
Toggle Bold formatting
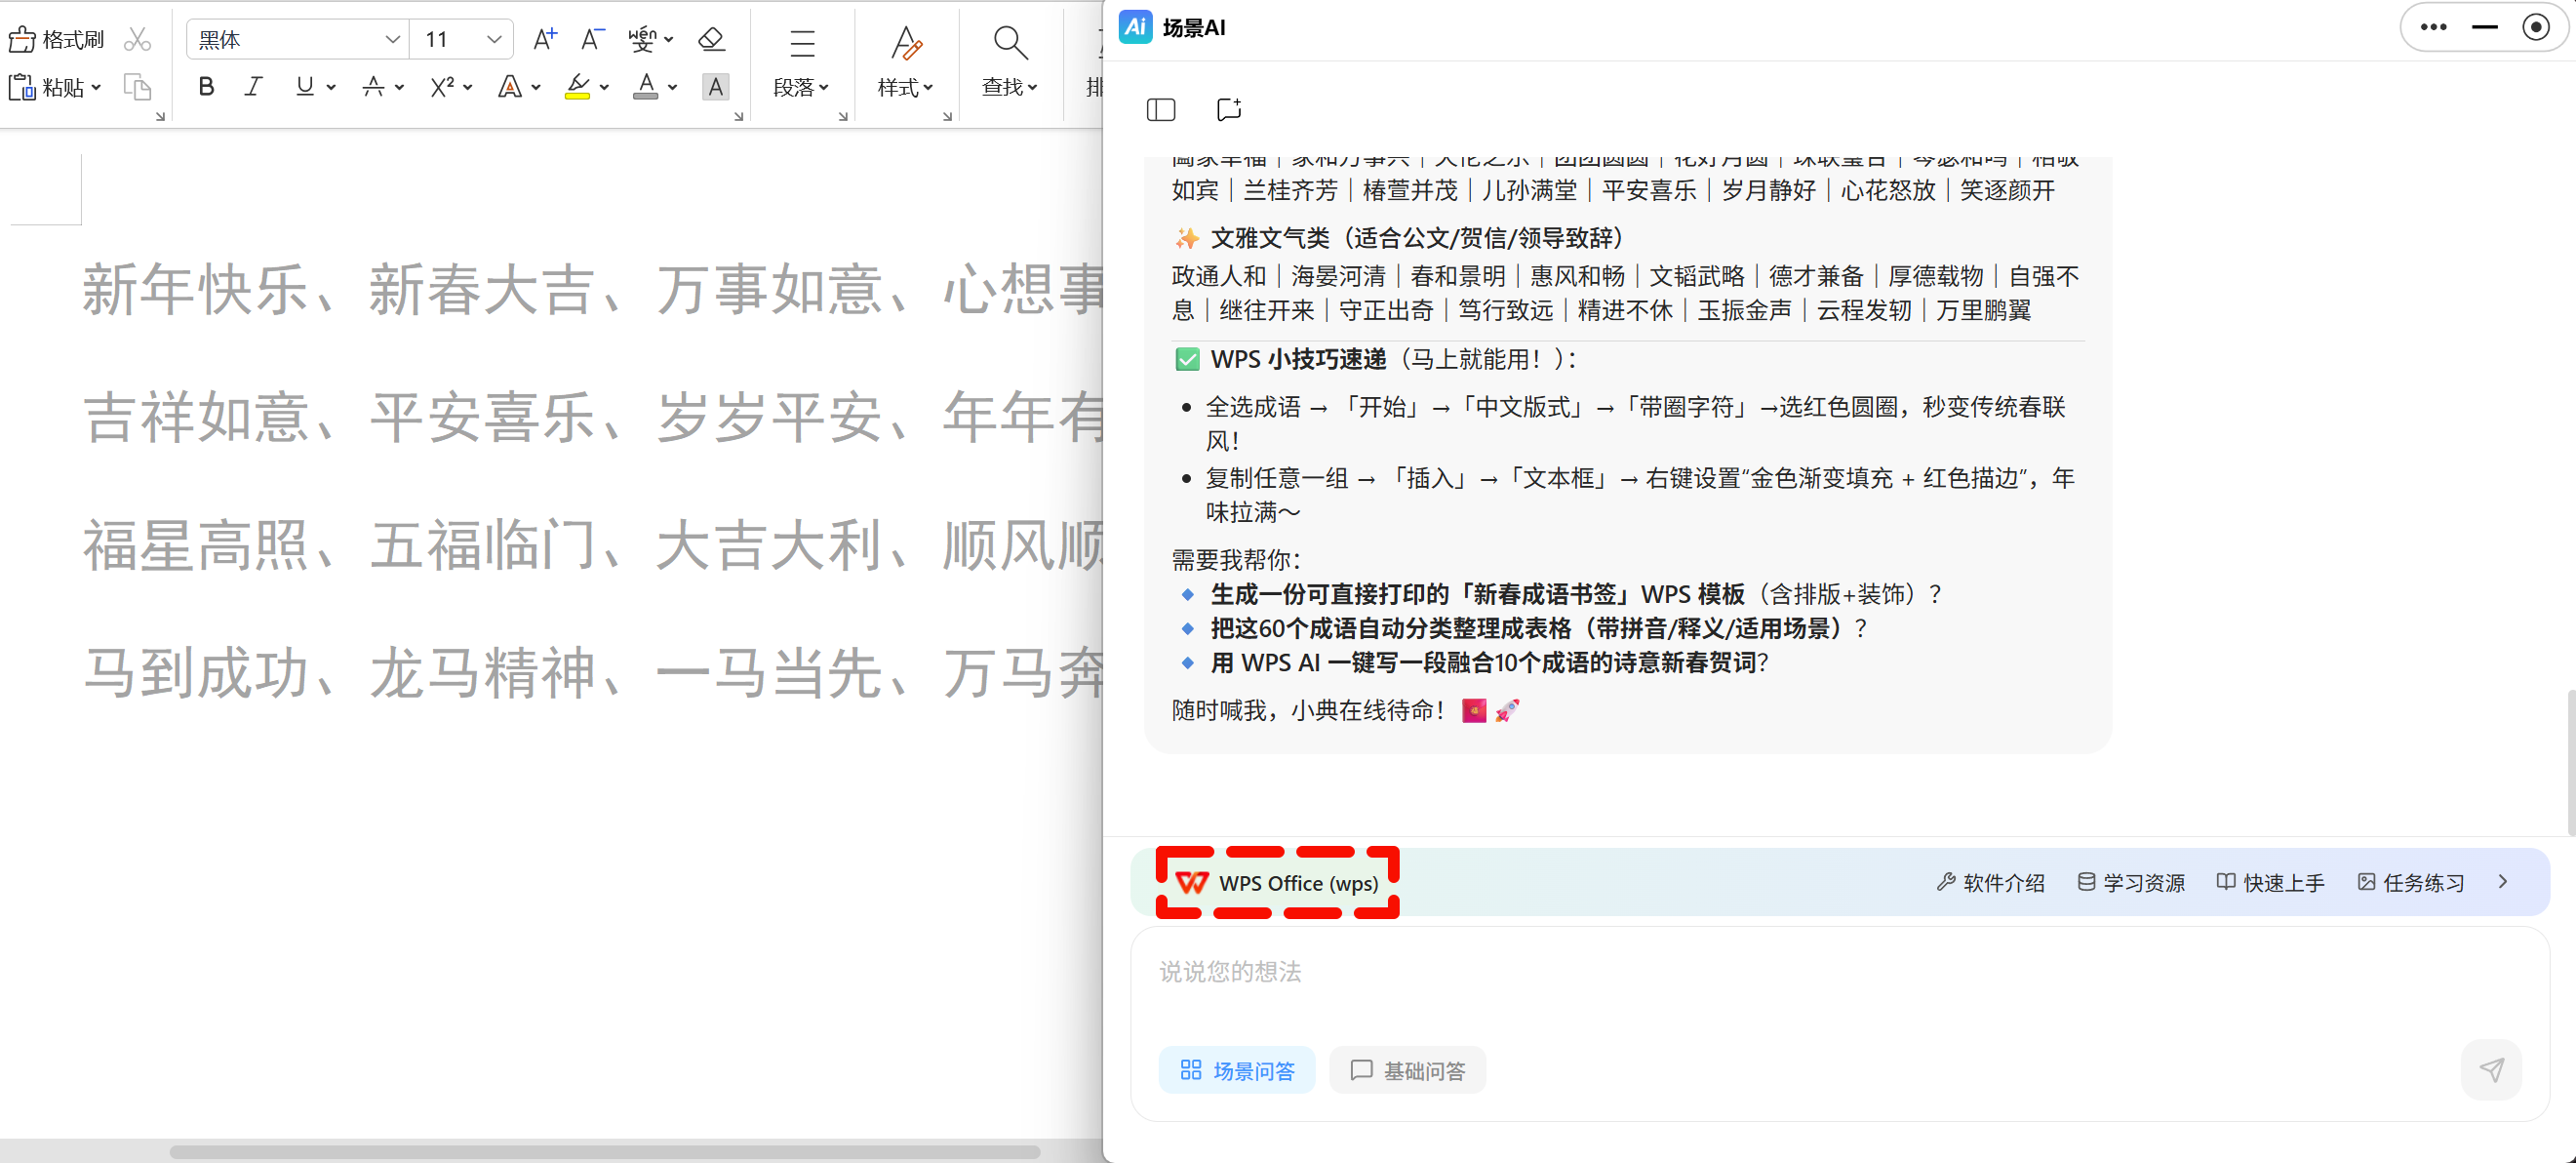206,88
